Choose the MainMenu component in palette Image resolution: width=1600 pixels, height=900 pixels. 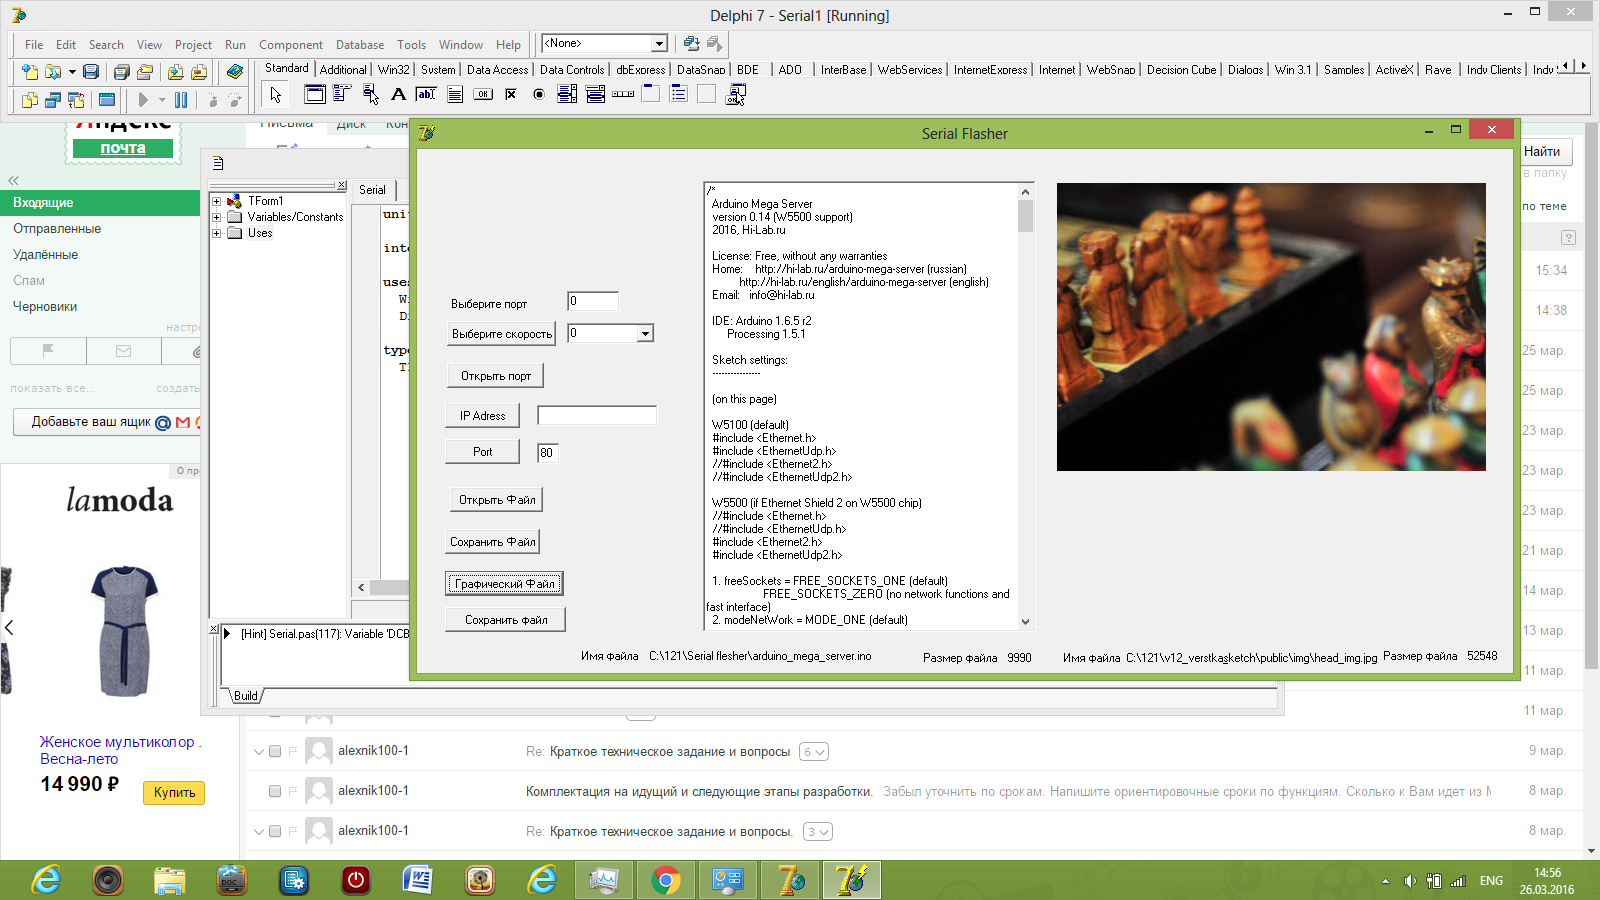(342, 94)
